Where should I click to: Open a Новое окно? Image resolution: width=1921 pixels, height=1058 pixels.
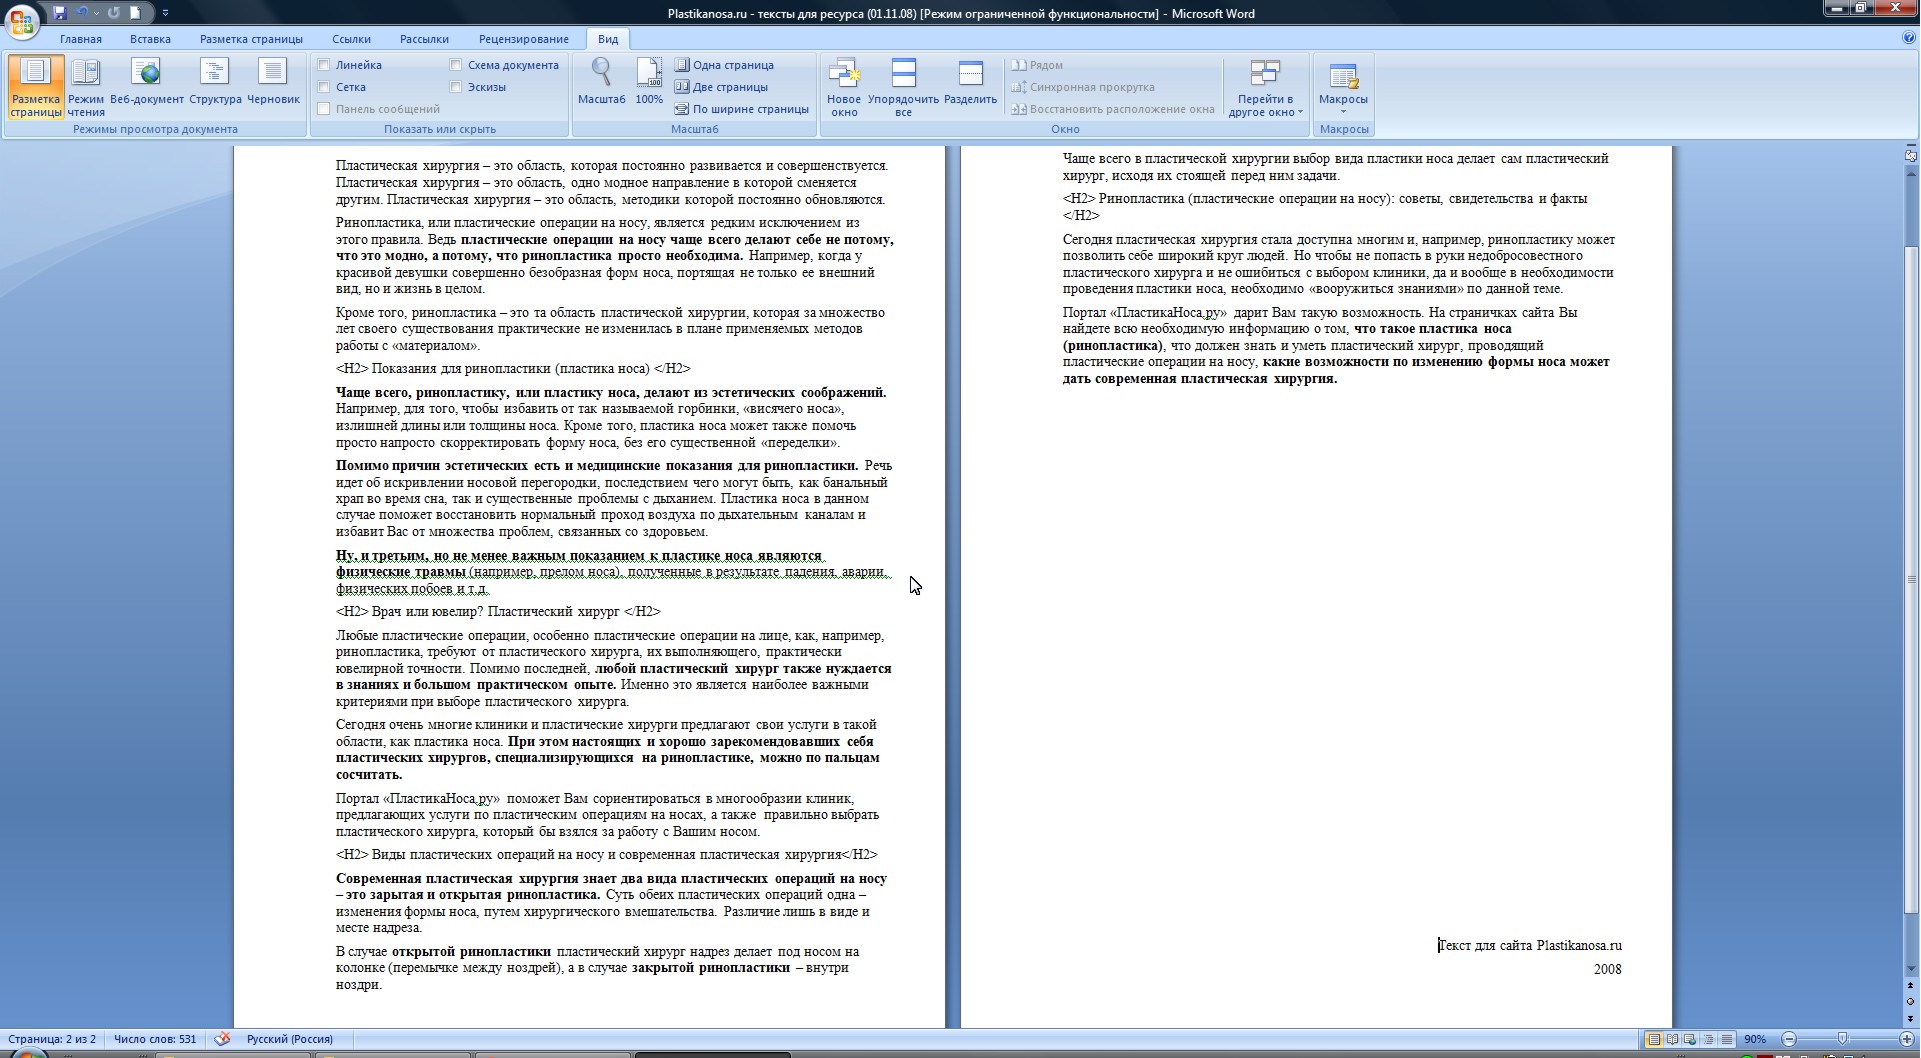844,87
